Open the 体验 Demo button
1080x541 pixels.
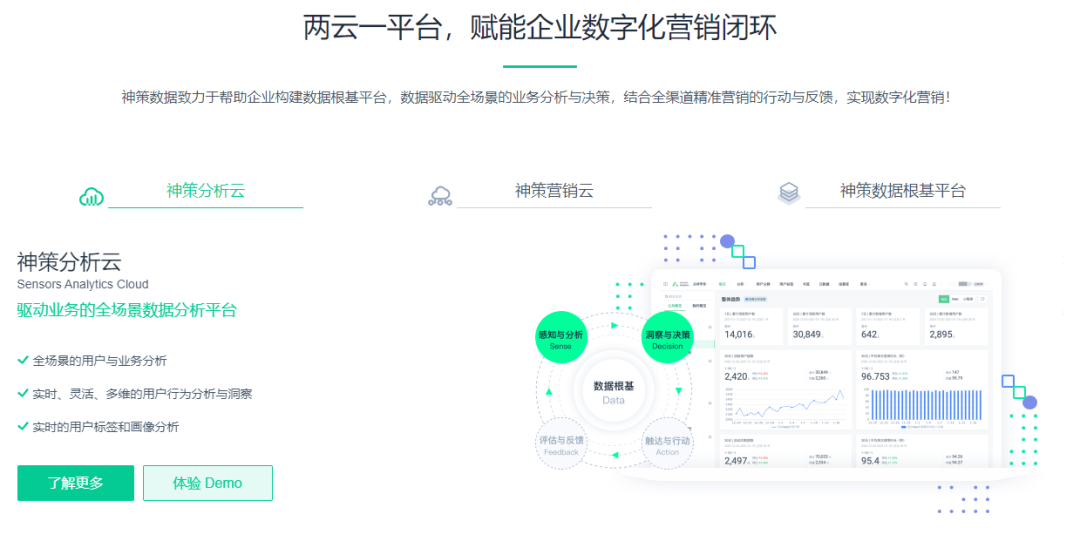pos(207,483)
